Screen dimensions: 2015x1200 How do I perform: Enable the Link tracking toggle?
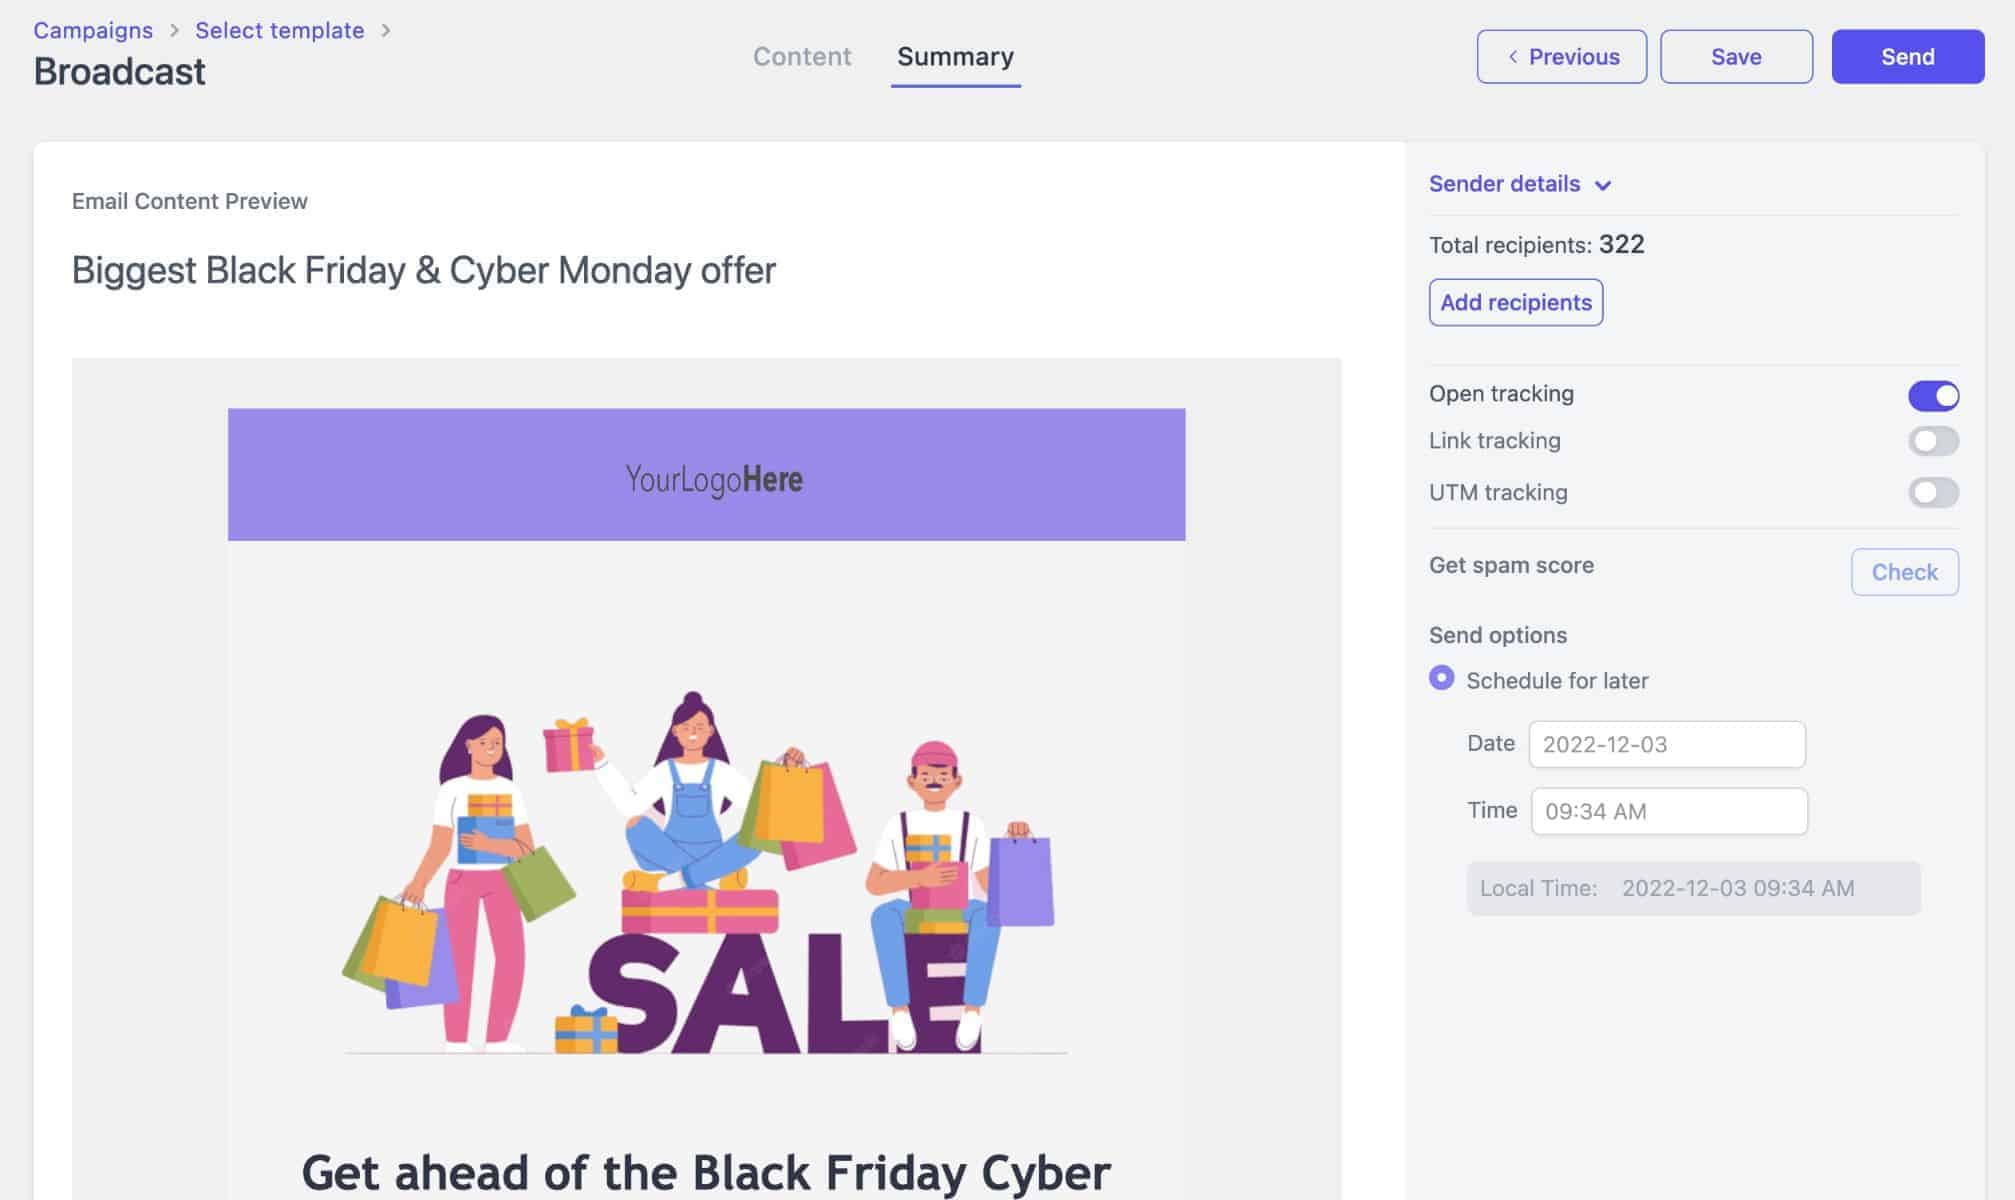[x=1932, y=440]
